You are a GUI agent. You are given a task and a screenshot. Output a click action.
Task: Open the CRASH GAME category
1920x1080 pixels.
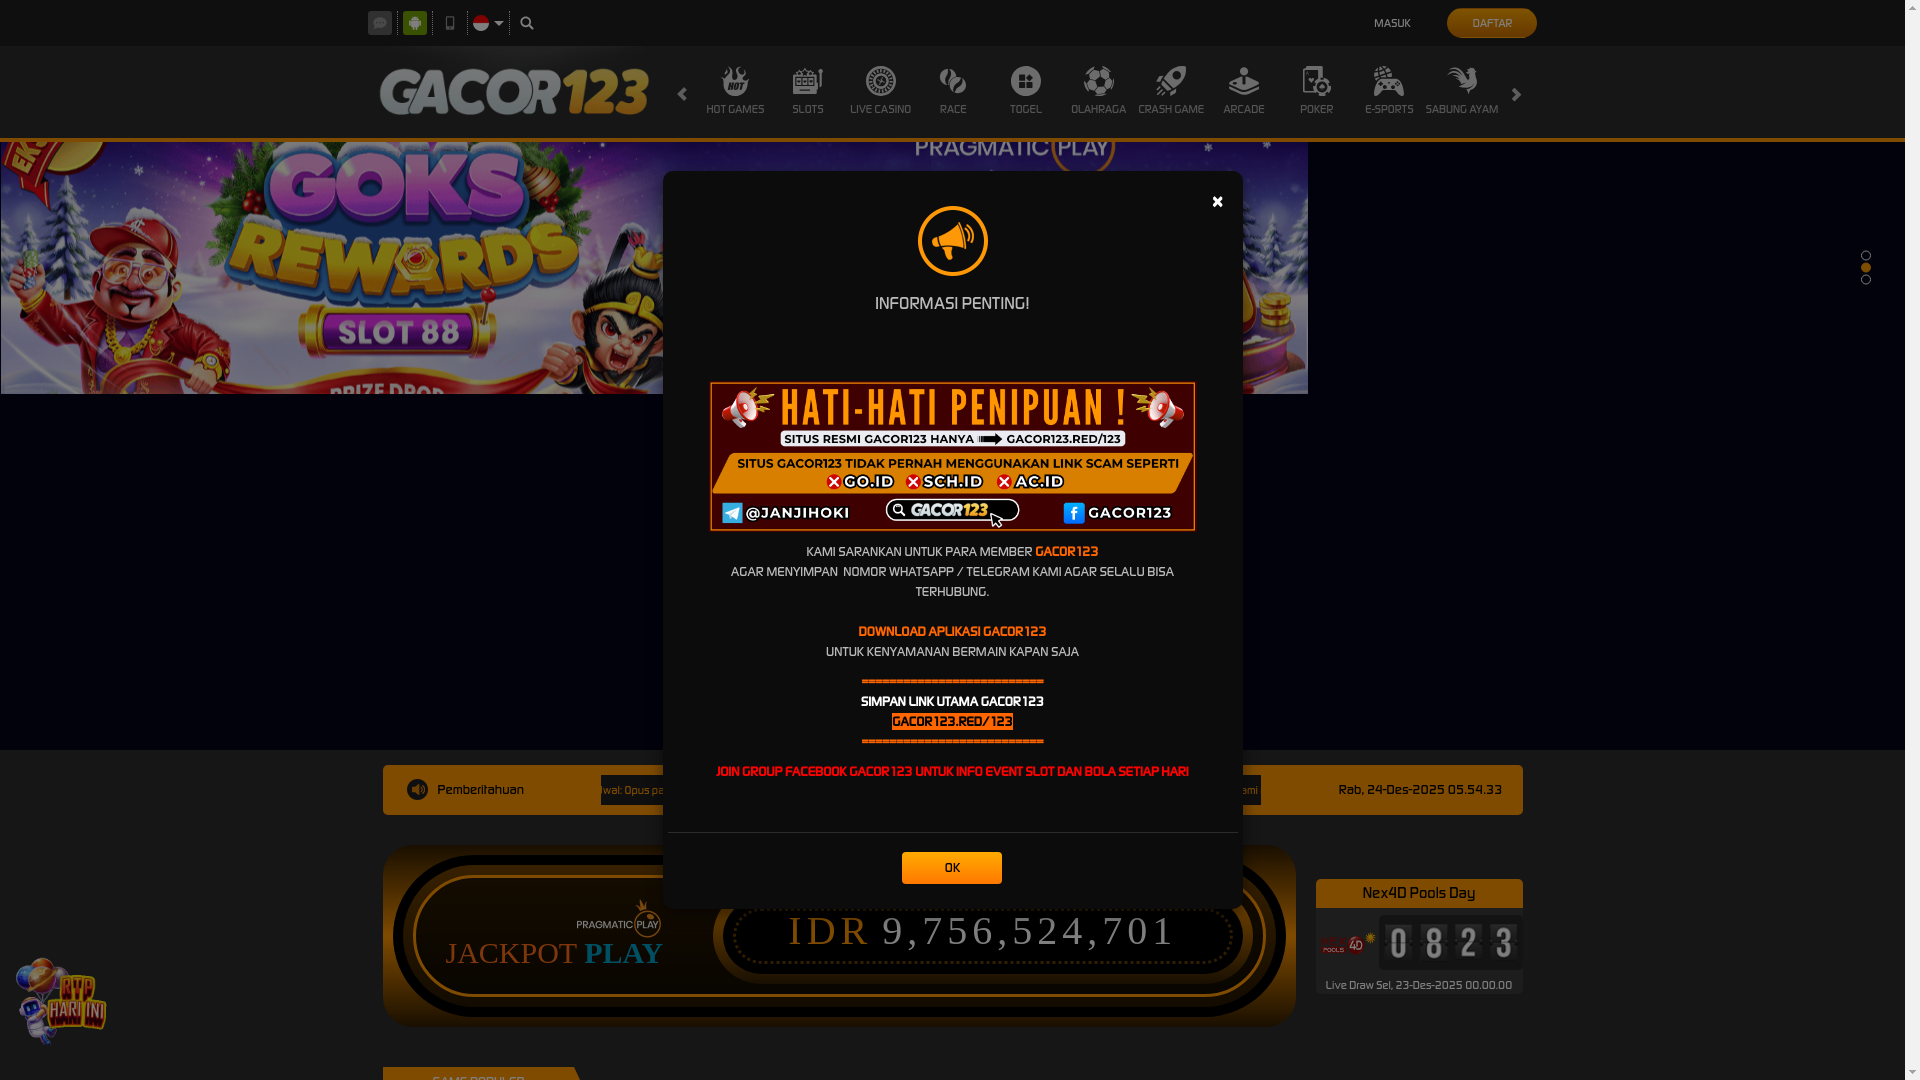click(x=1171, y=91)
